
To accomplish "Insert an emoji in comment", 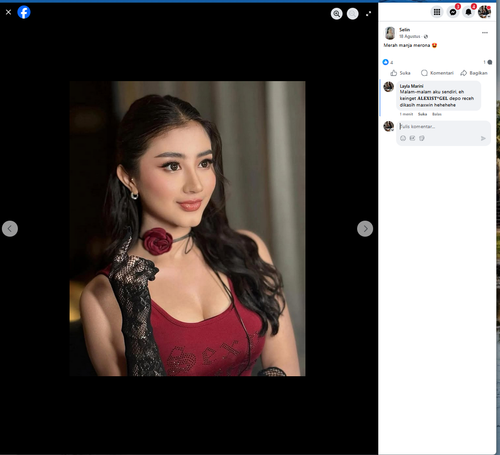I will coord(403,138).
